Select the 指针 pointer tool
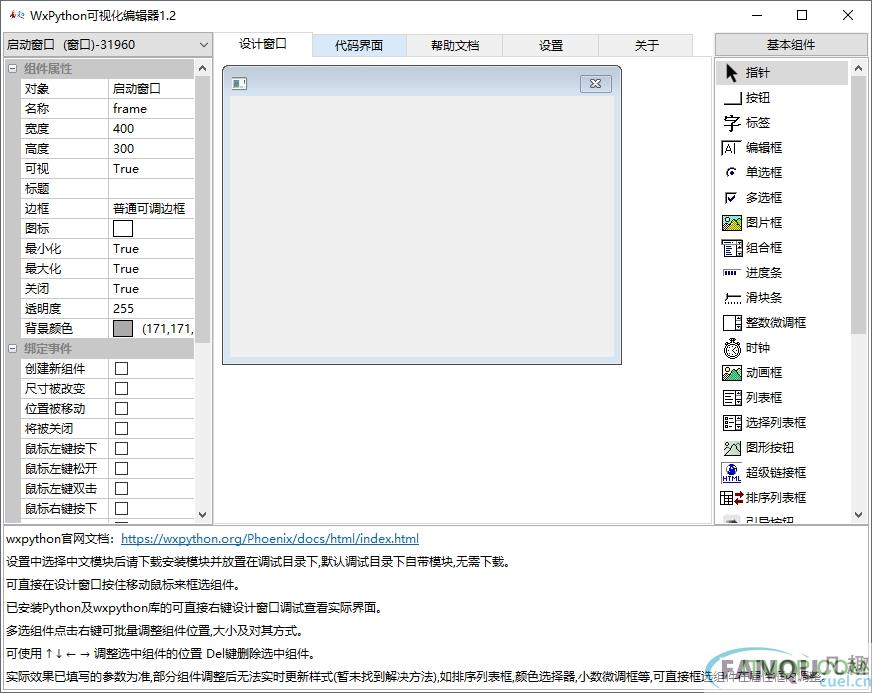 781,73
